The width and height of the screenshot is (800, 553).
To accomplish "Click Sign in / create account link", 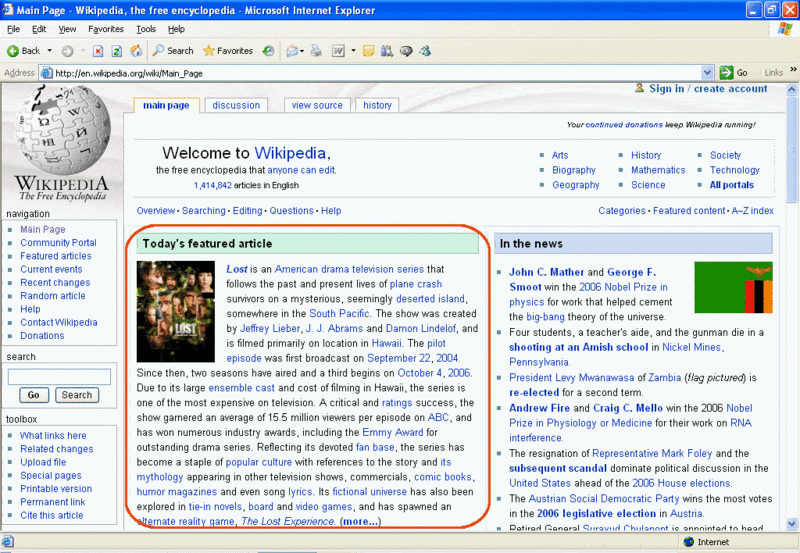I will (x=708, y=88).
